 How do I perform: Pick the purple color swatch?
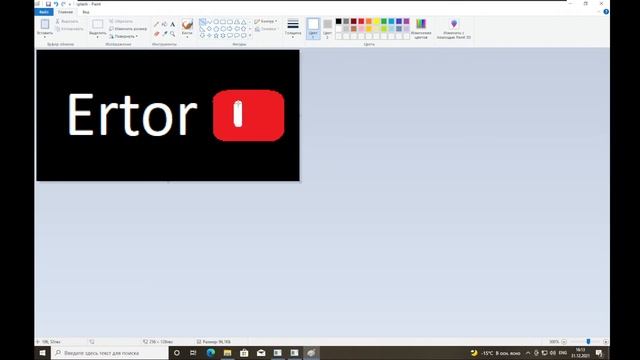pos(407,21)
